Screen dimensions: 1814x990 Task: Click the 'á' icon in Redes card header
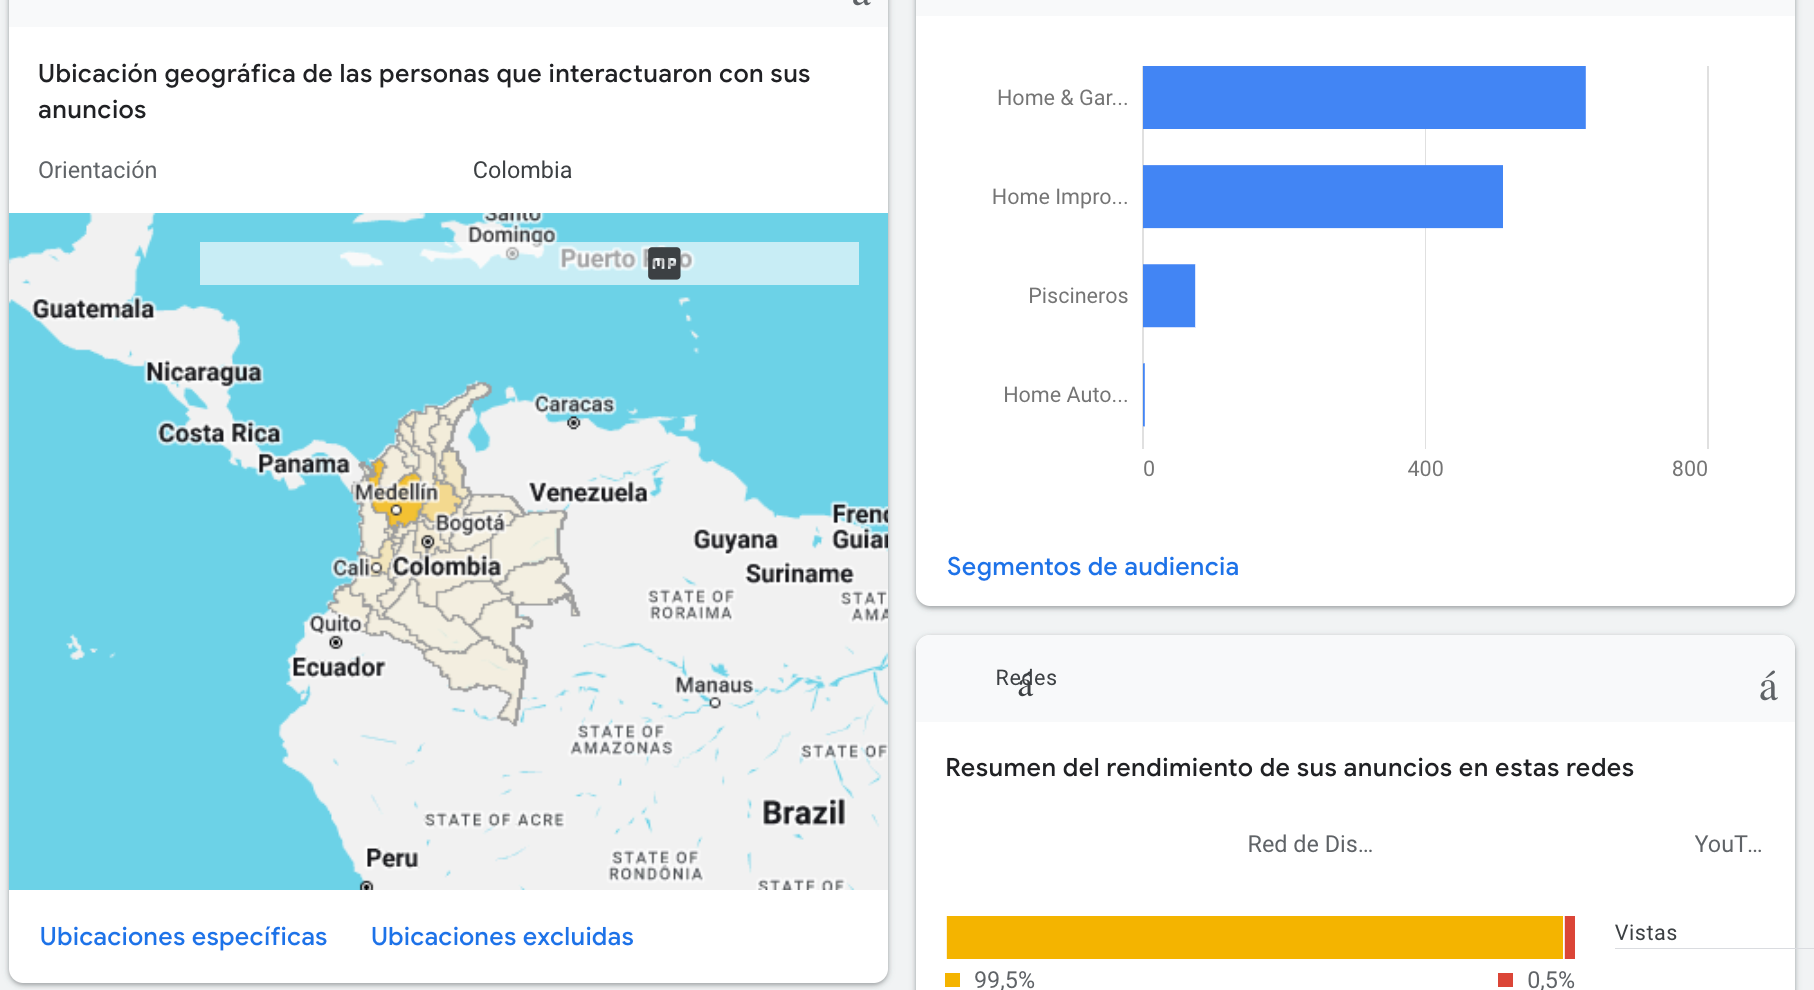tap(1768, 687)
